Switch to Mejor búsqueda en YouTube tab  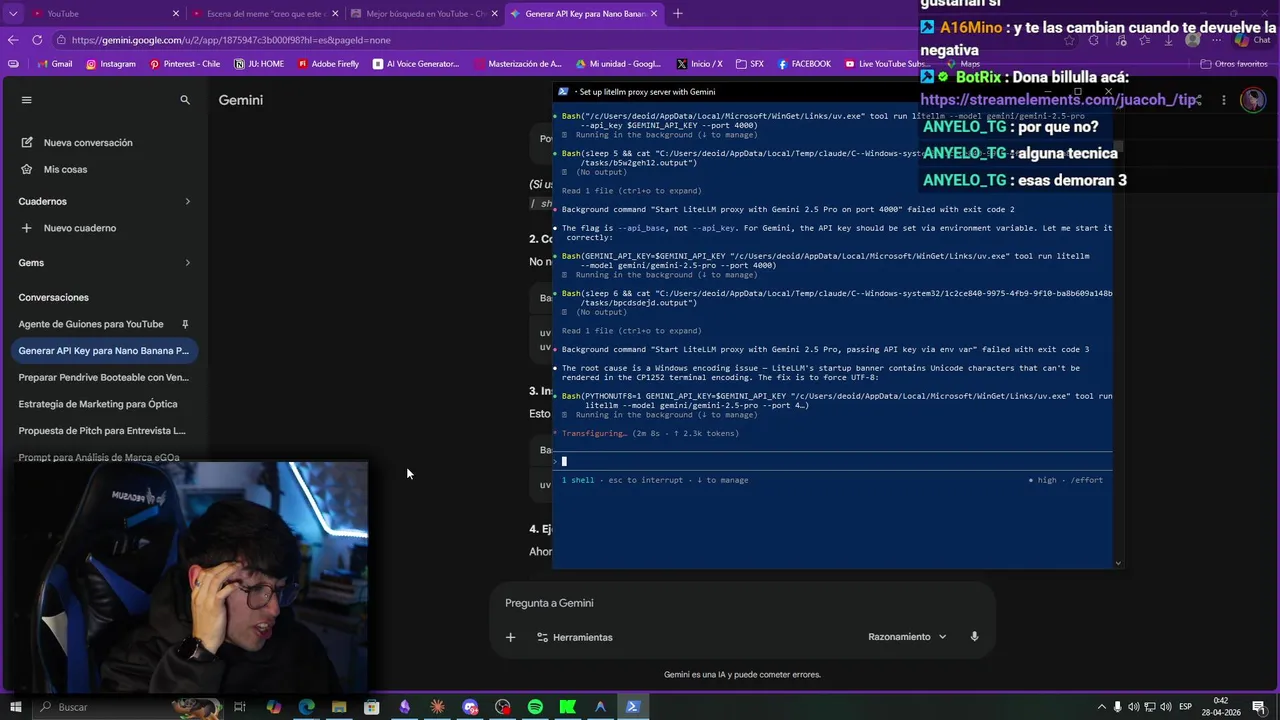(426, 14)
